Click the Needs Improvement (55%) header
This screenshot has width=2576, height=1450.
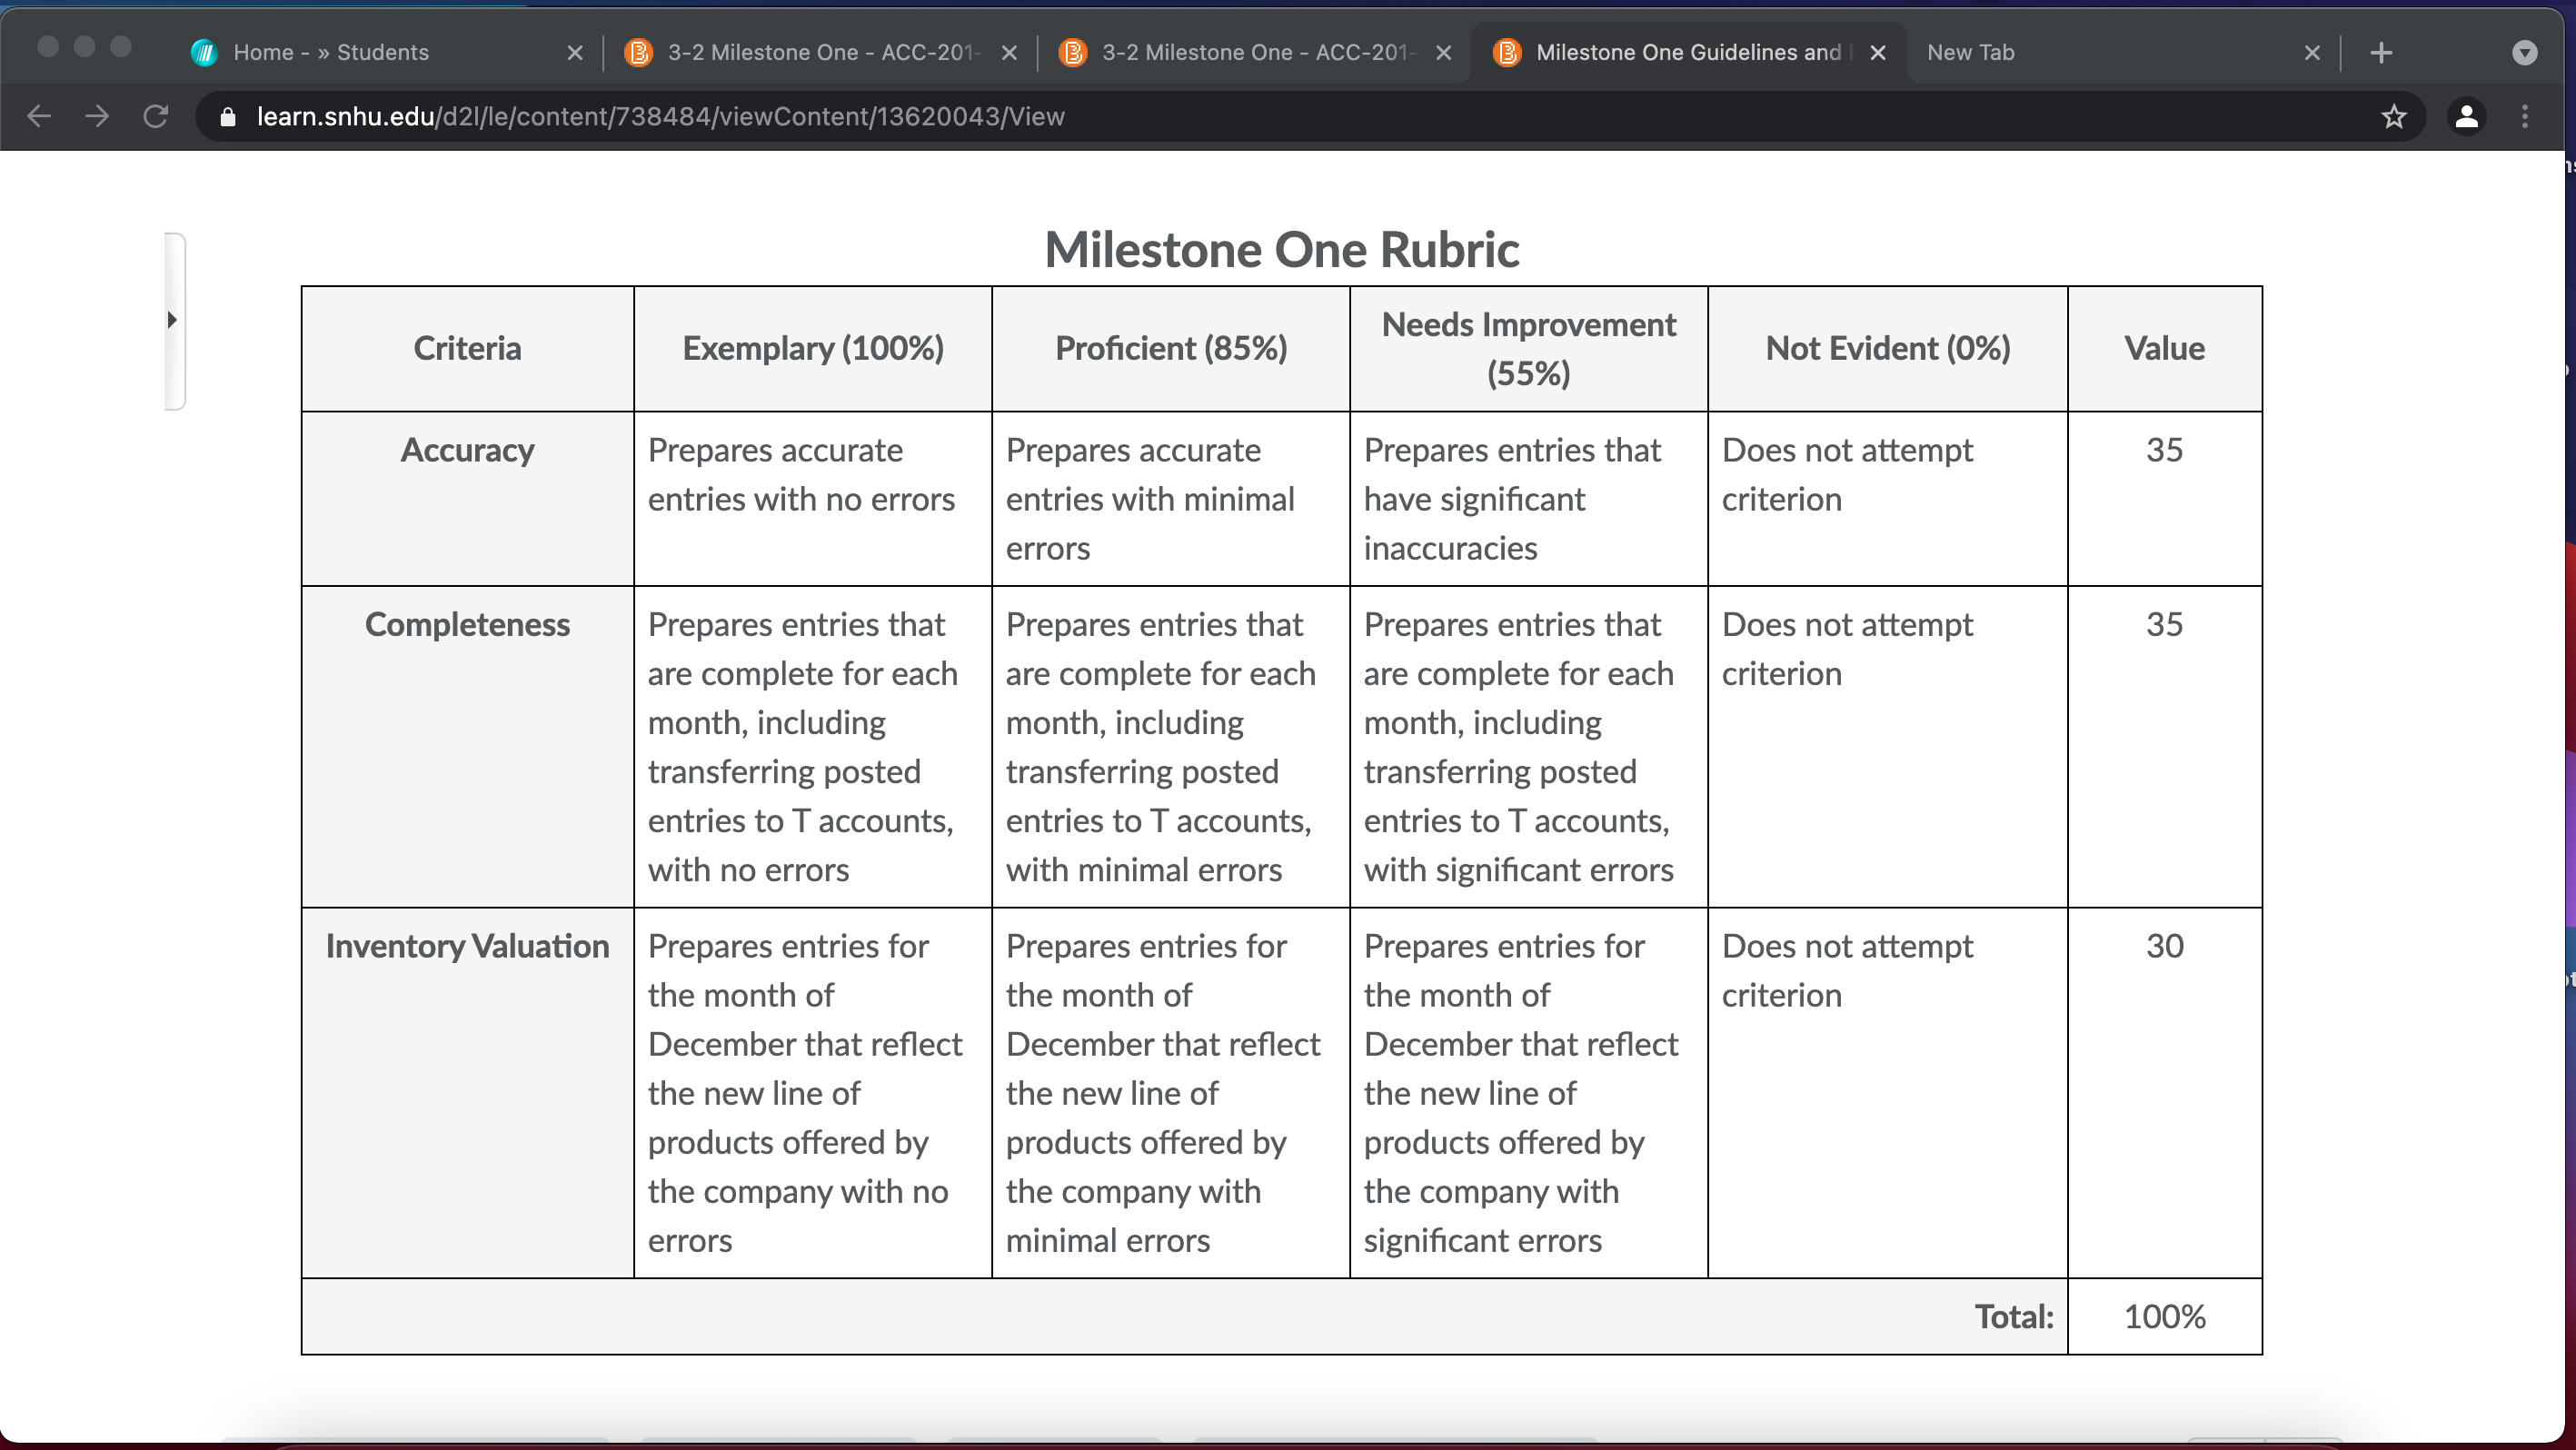(x=1528, y=348)
